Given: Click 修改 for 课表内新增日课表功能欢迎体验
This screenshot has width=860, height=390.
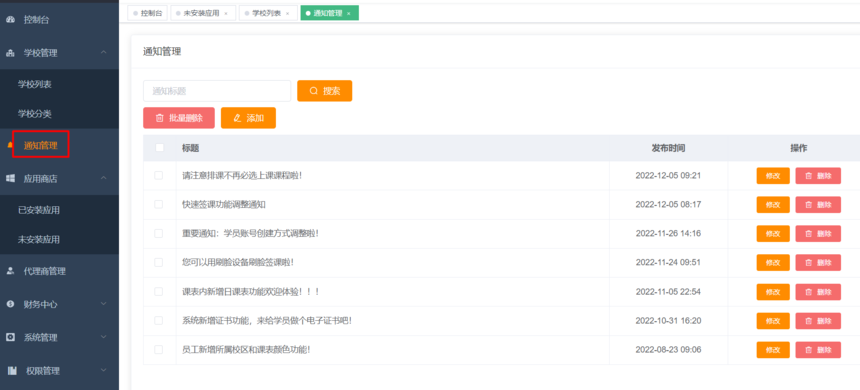Looking at the screenshot, I should pos(773,292).
